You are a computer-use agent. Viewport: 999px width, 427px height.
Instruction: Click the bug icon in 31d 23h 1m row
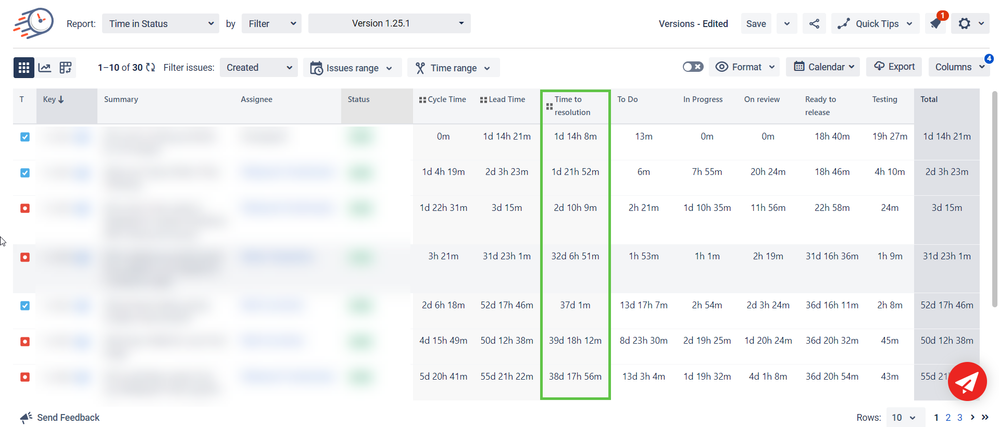click(x=25, y=257)
